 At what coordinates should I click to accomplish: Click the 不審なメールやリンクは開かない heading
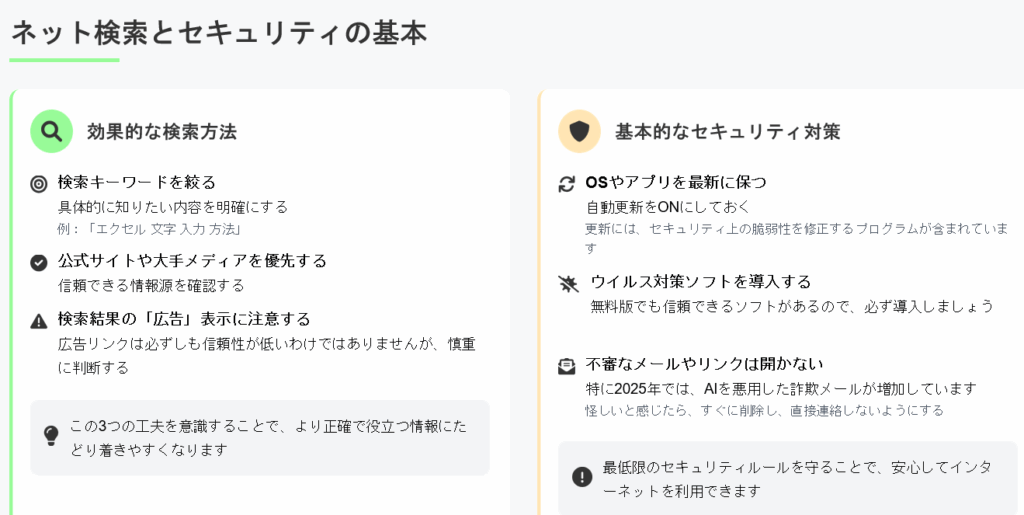coord(704,363)
